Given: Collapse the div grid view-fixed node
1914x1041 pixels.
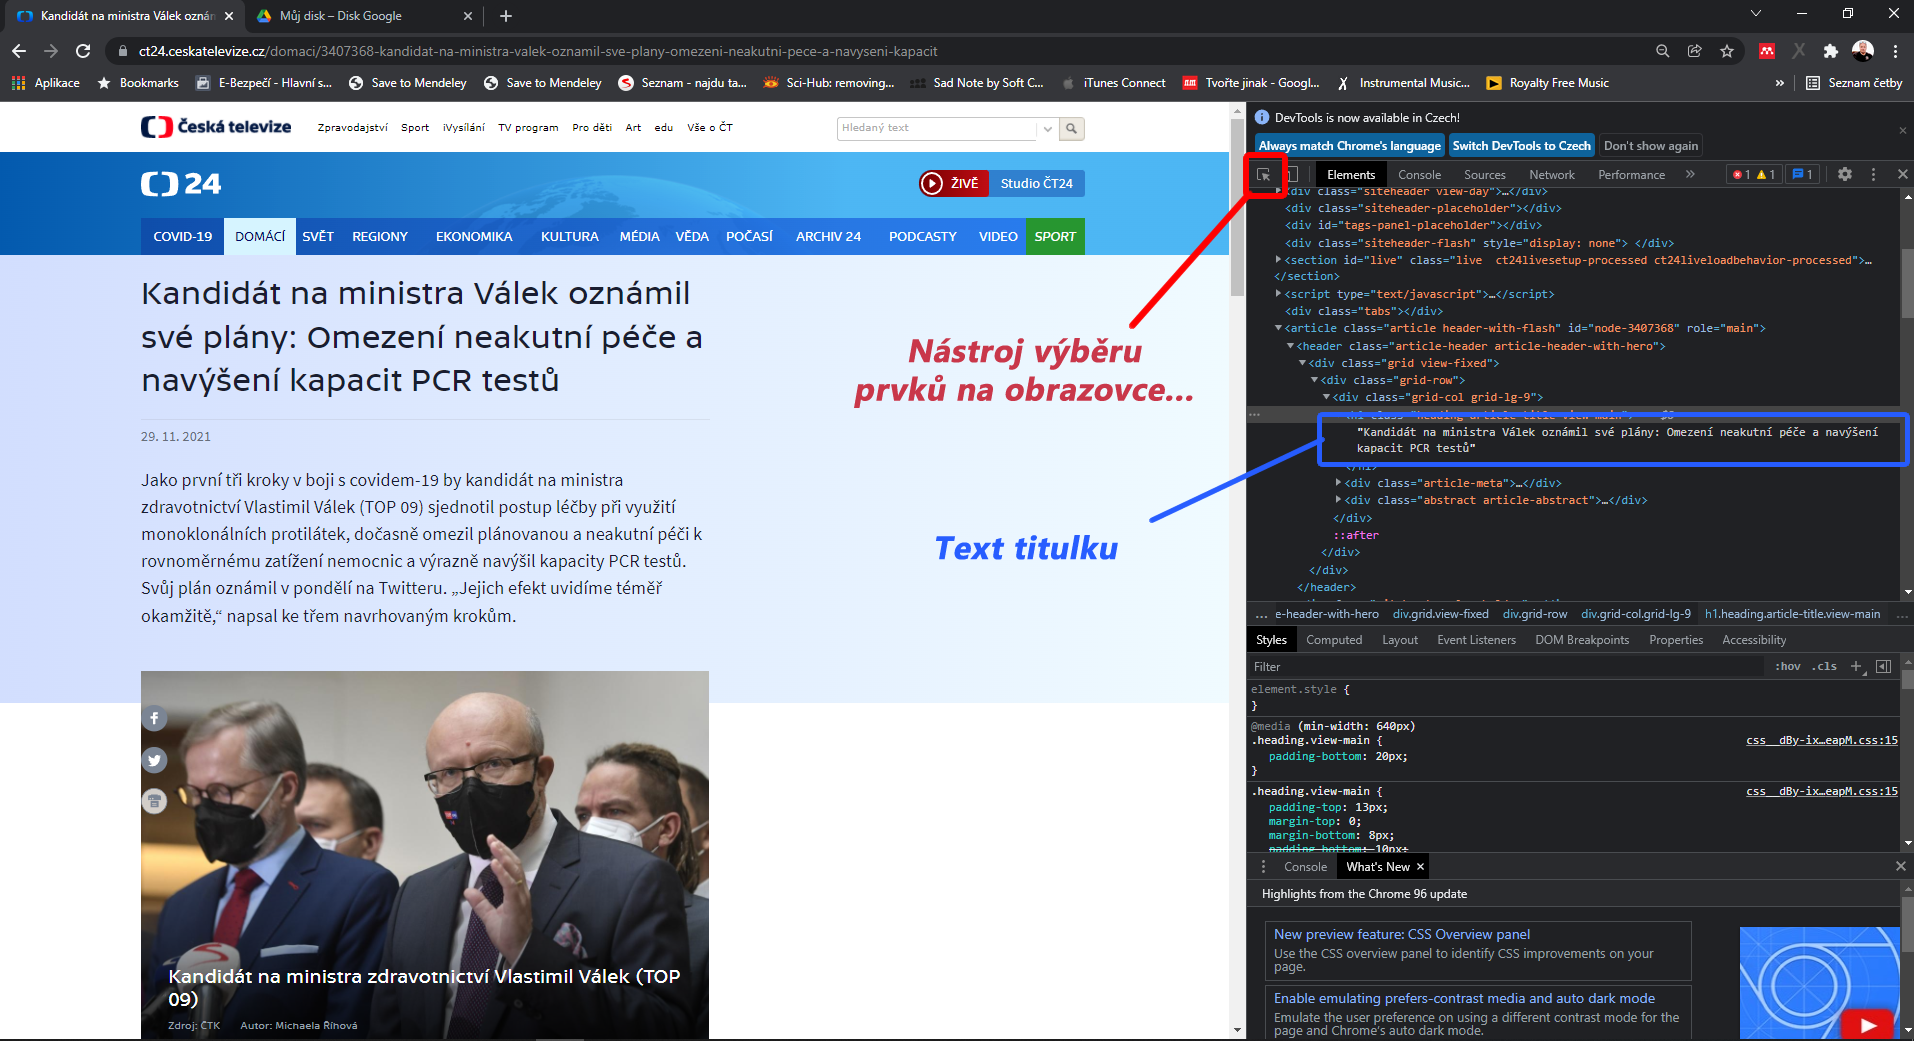Looking at the screenshot, I should coord(1302,363).
